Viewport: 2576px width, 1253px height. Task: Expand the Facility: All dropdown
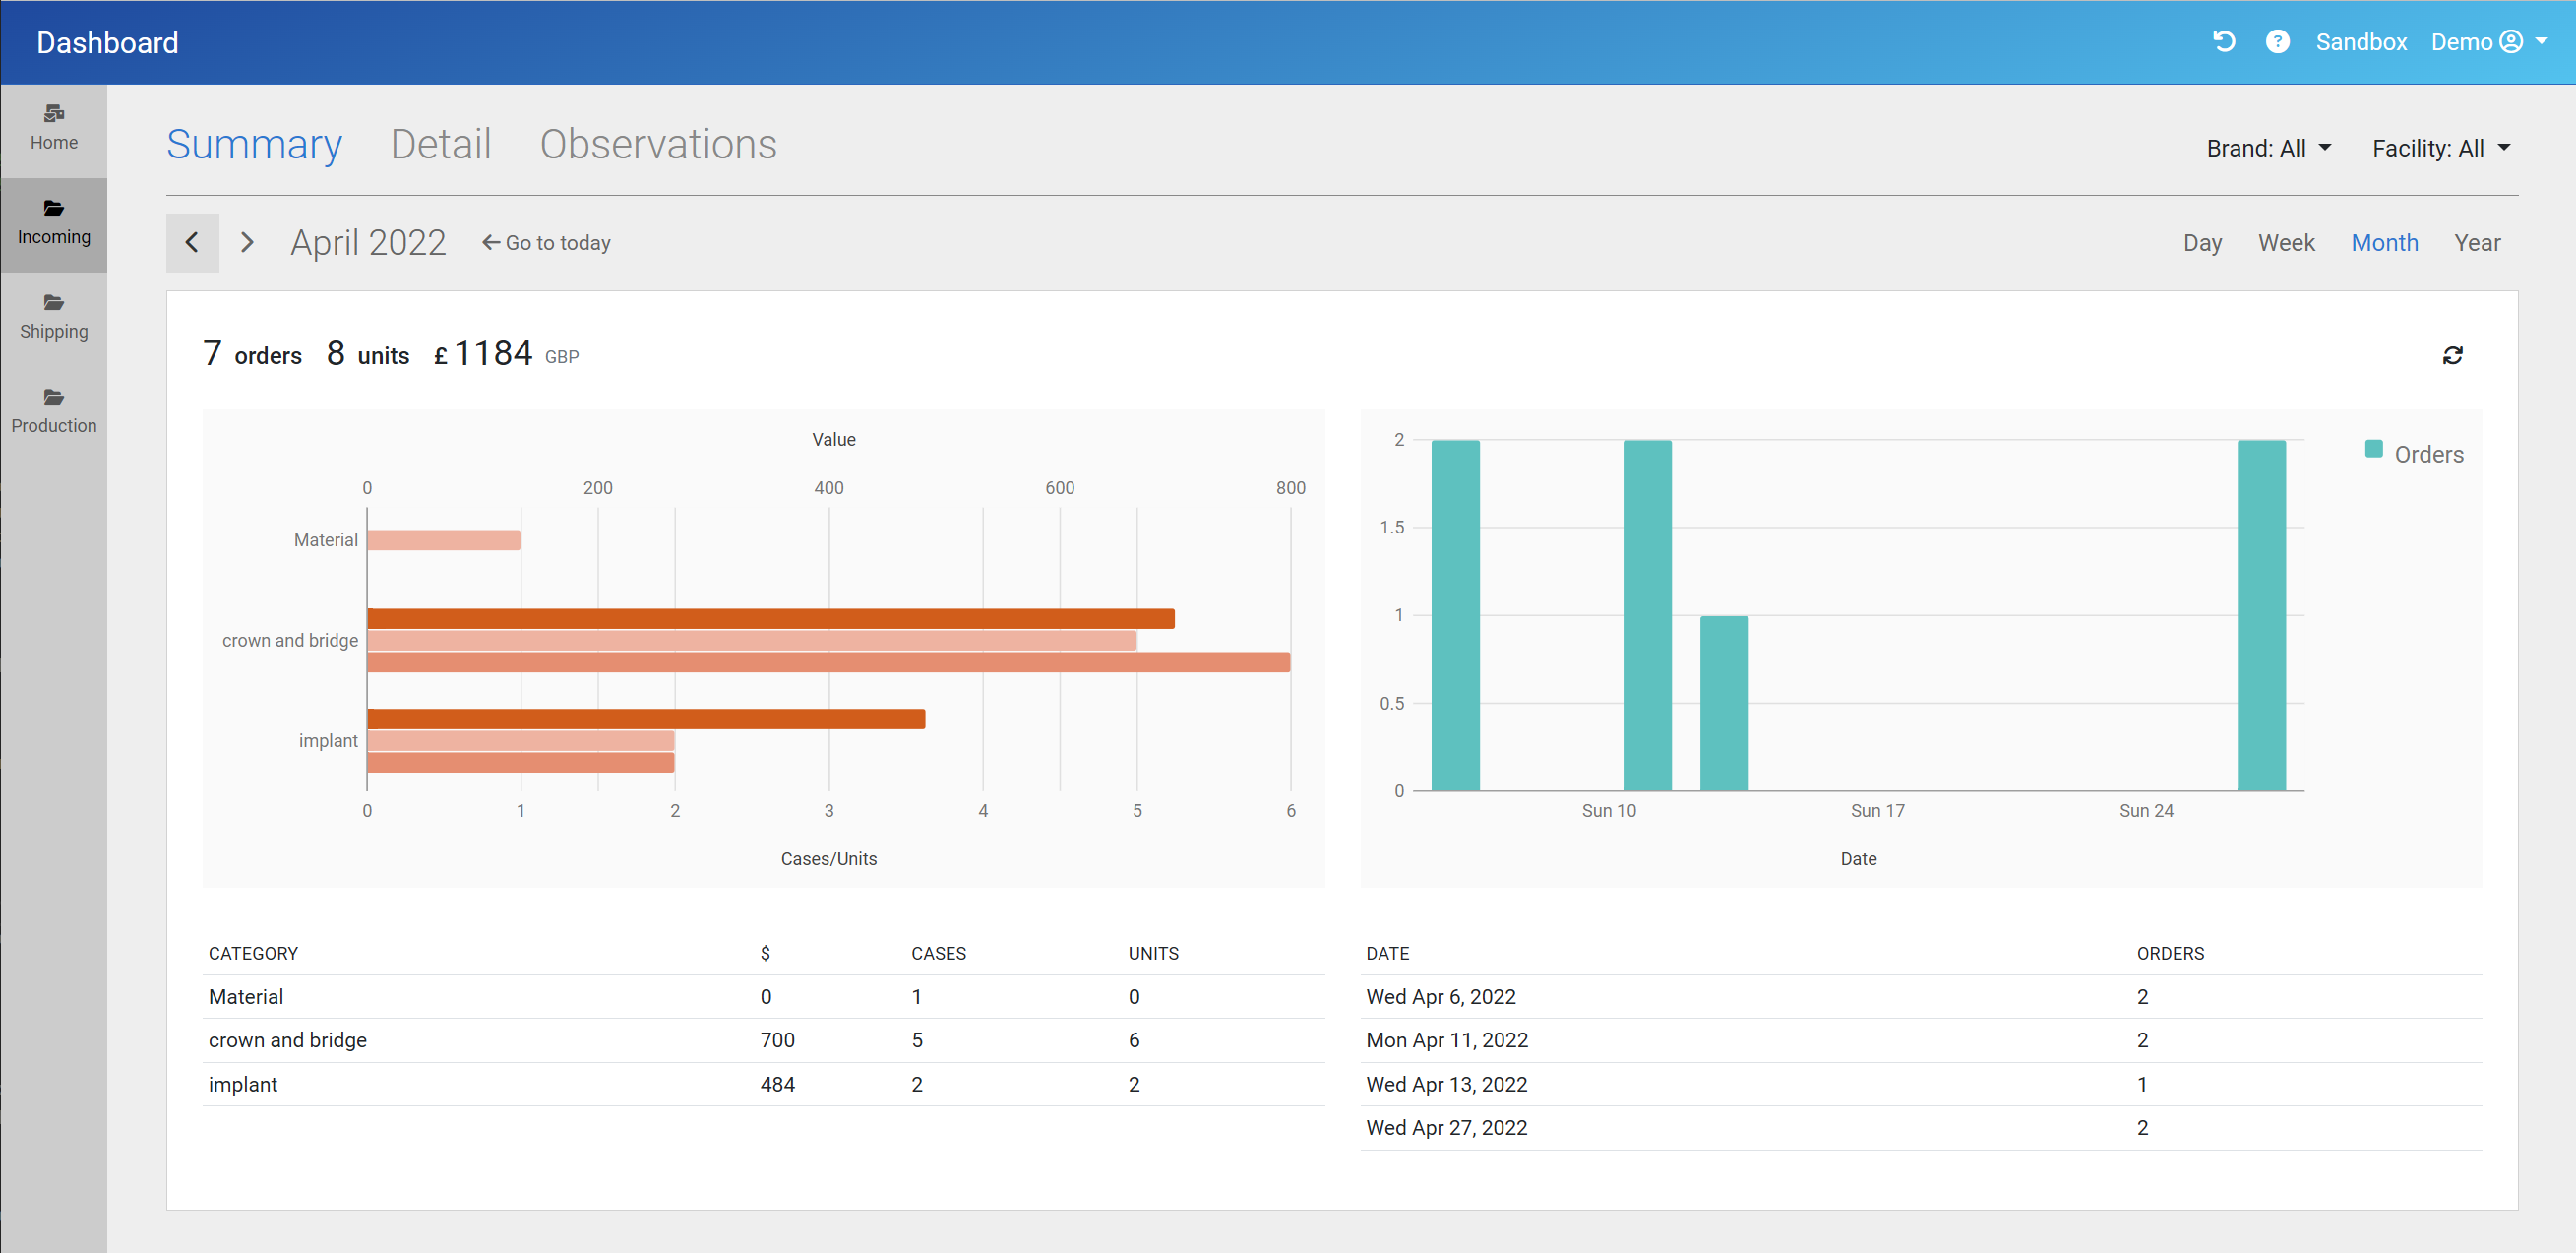click(x=2440, y=149)
